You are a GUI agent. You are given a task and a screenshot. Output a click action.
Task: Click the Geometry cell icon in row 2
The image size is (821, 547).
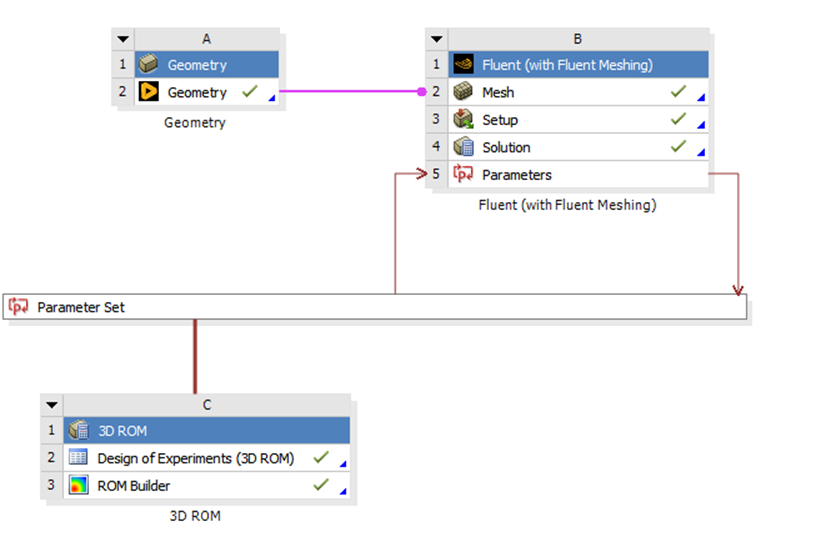click(x=149, y=92)
